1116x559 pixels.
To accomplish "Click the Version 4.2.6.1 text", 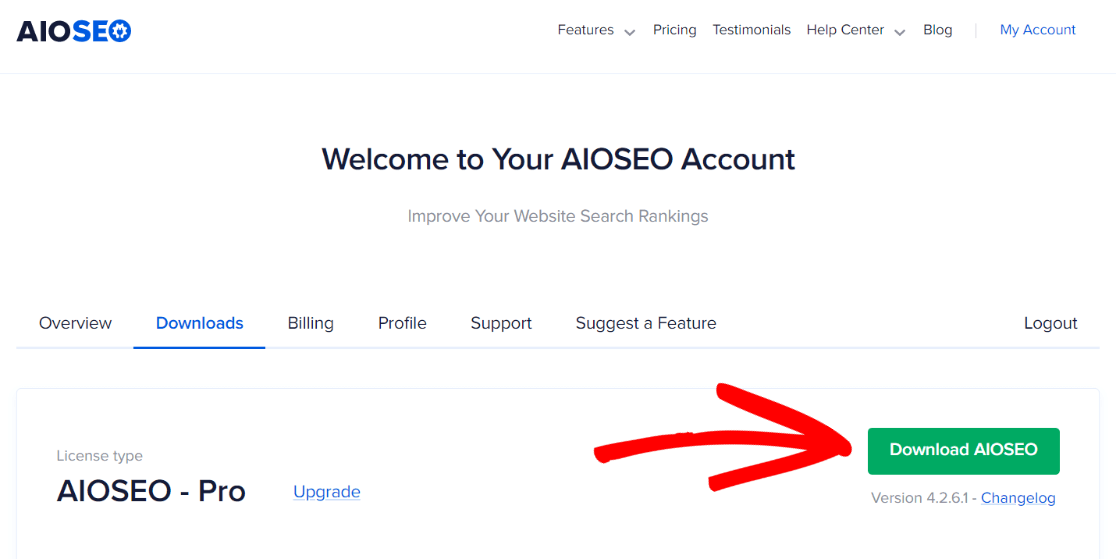I will coord(921,498).
